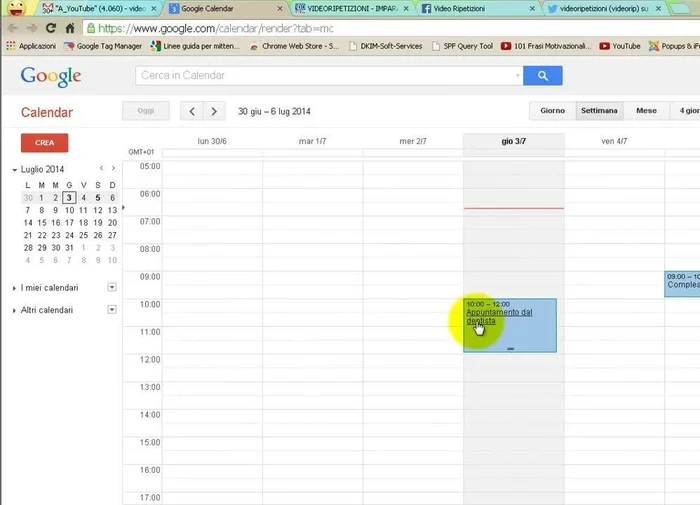700x505 pixels.
Task: Show next month in mini calendar
Action: pyautogui.click(x=113, y=169)
